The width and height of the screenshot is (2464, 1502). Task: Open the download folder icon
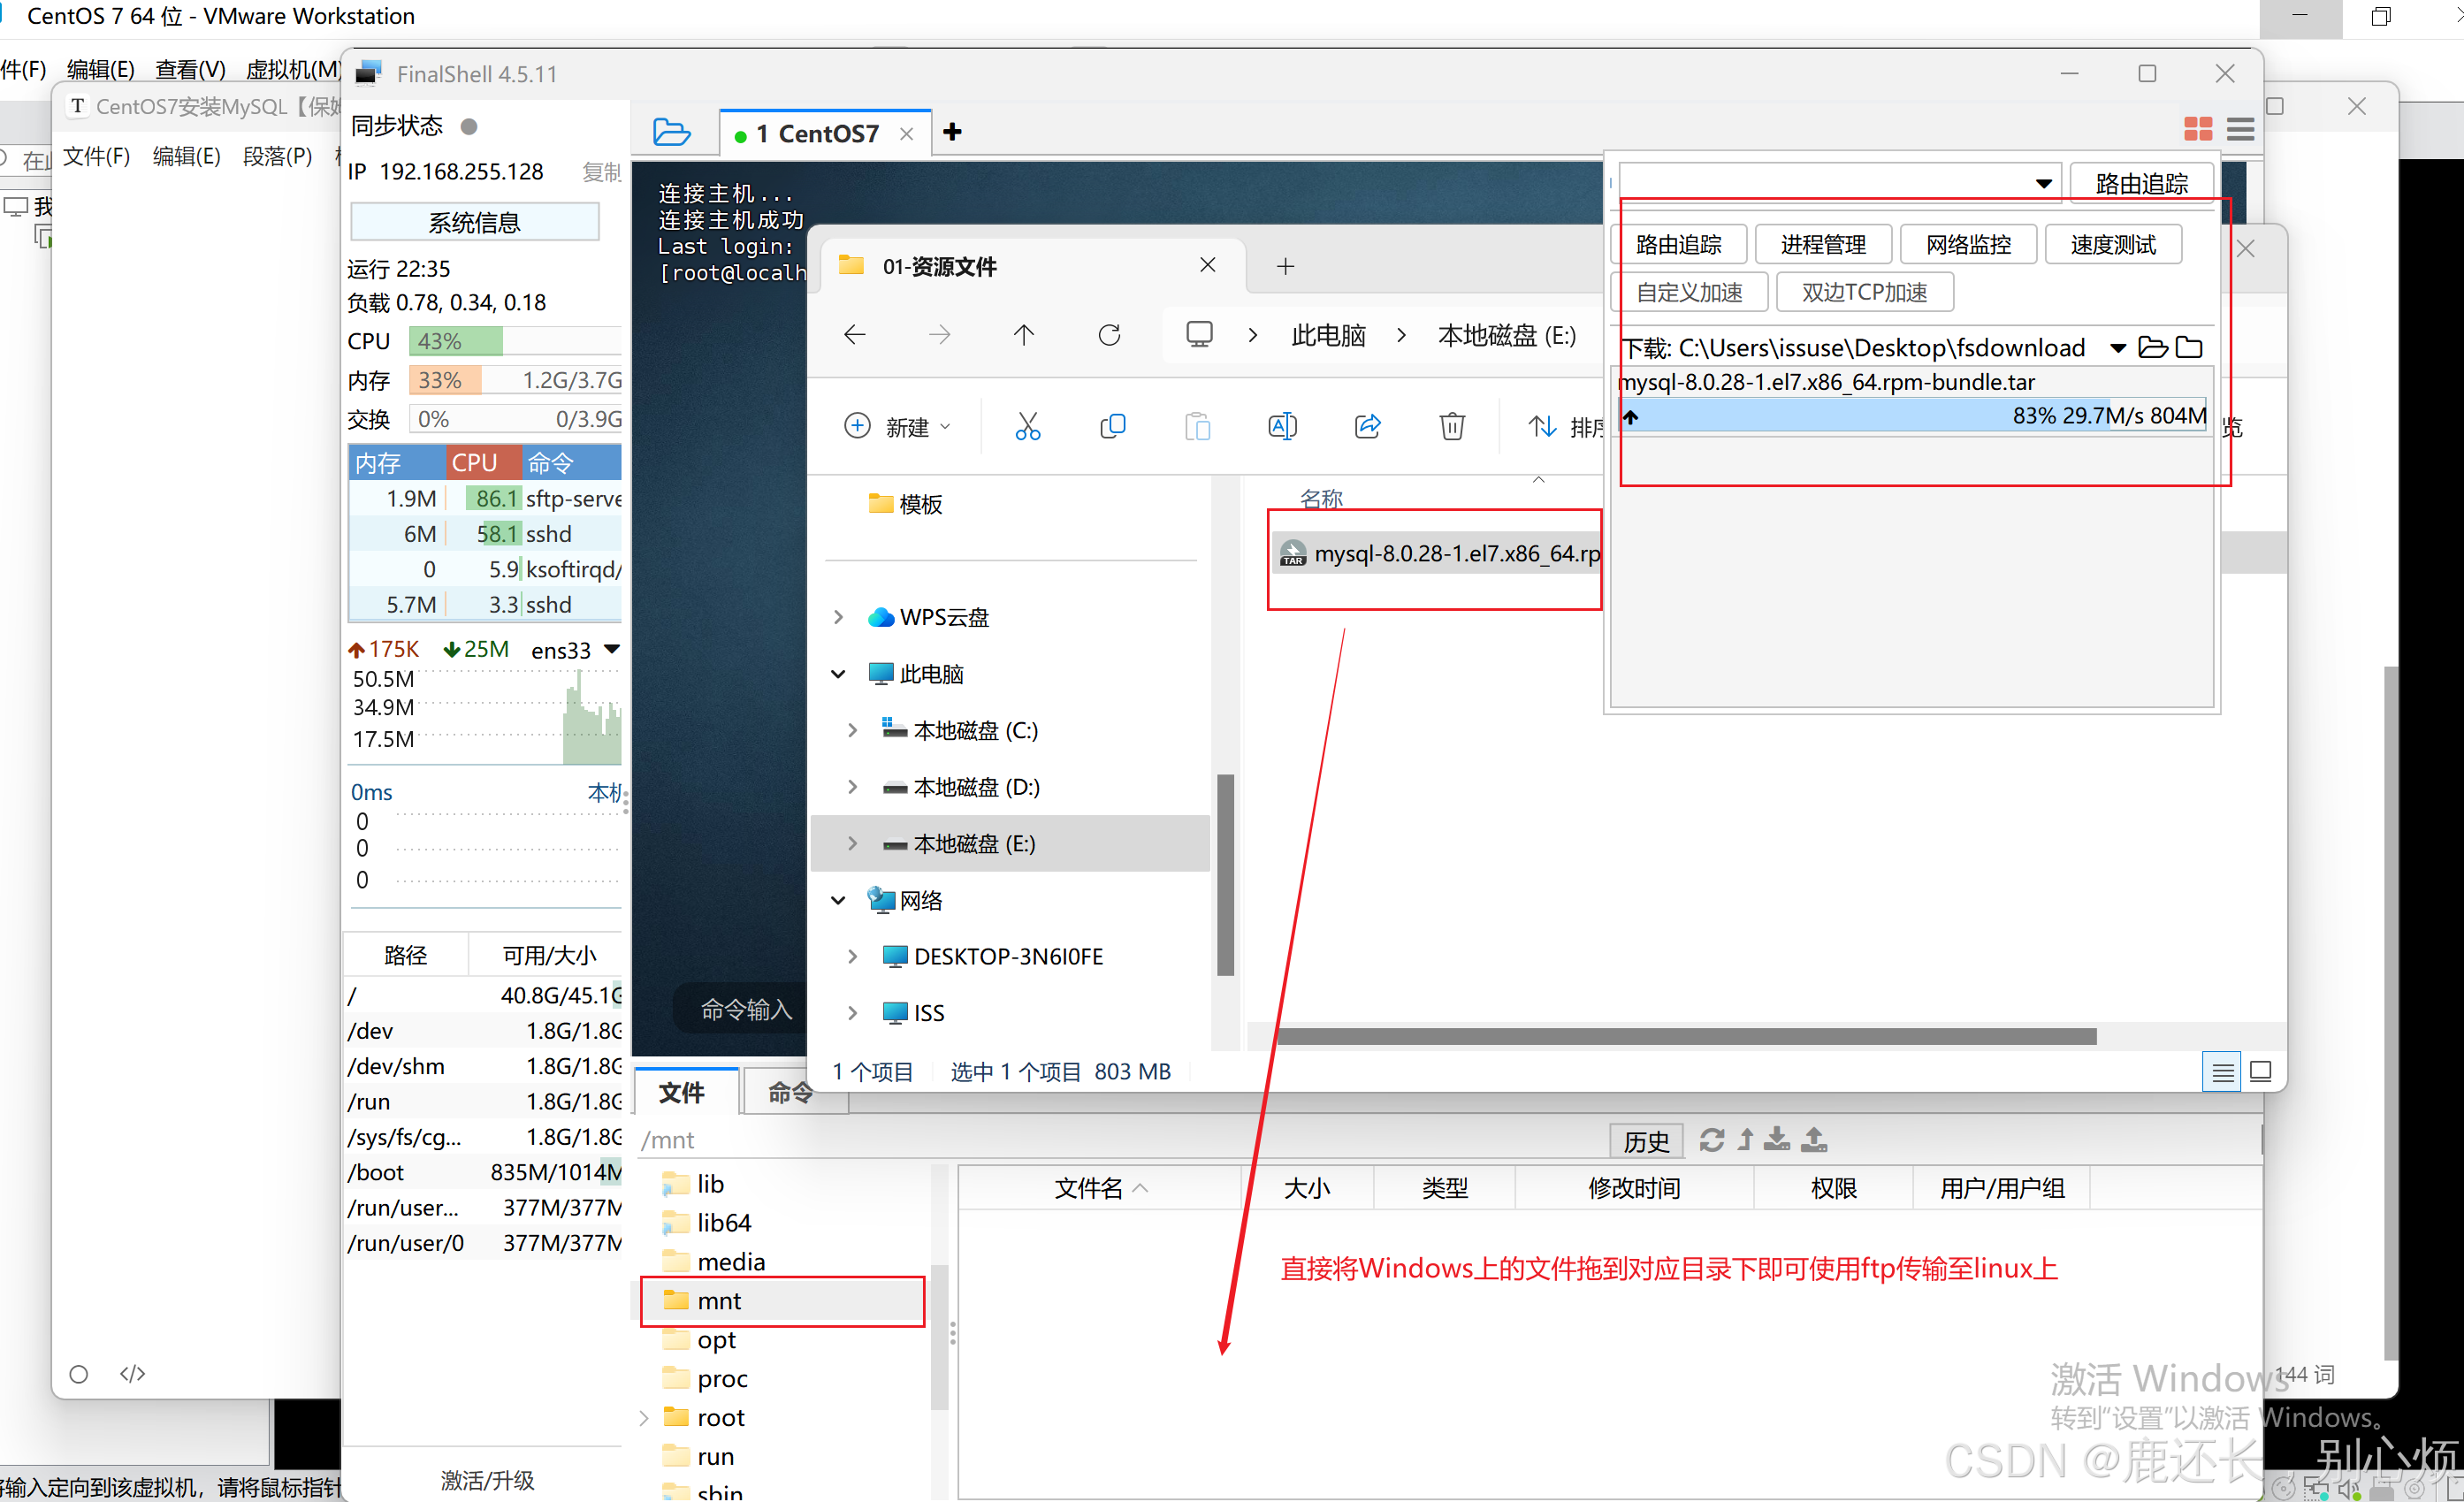2153,348
